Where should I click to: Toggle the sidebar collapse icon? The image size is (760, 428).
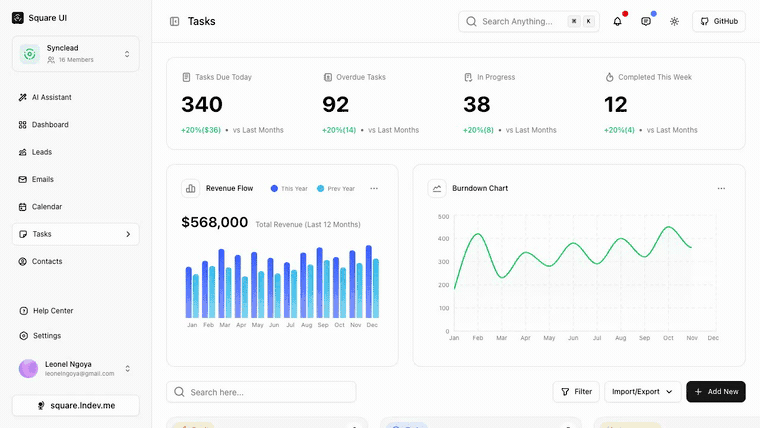[174, 21]
